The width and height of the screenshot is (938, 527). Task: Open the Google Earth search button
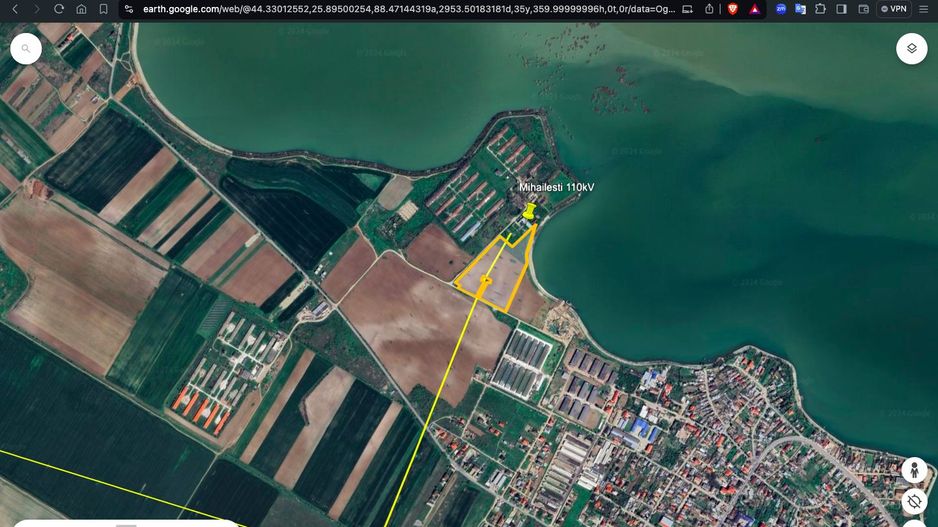[x=26, y=48]
